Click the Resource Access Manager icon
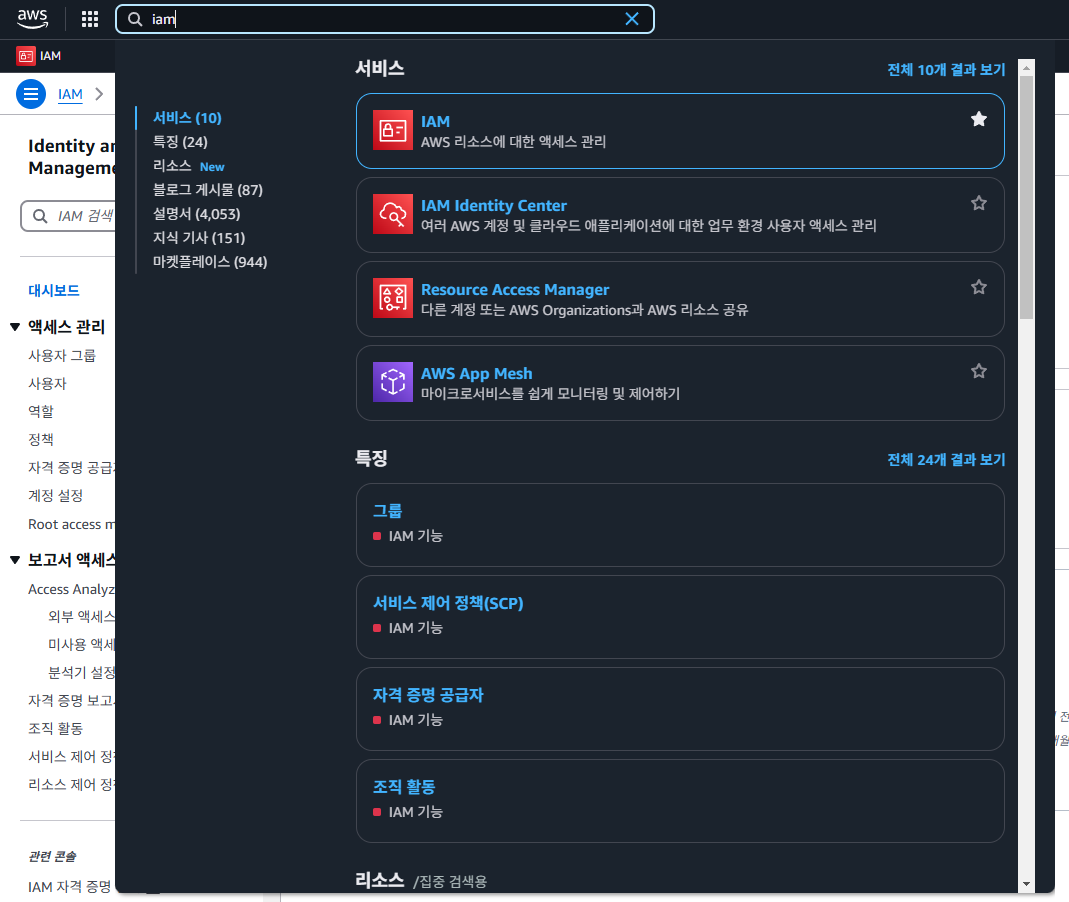The image size is (1069, 902). click(x=393, y=298)
